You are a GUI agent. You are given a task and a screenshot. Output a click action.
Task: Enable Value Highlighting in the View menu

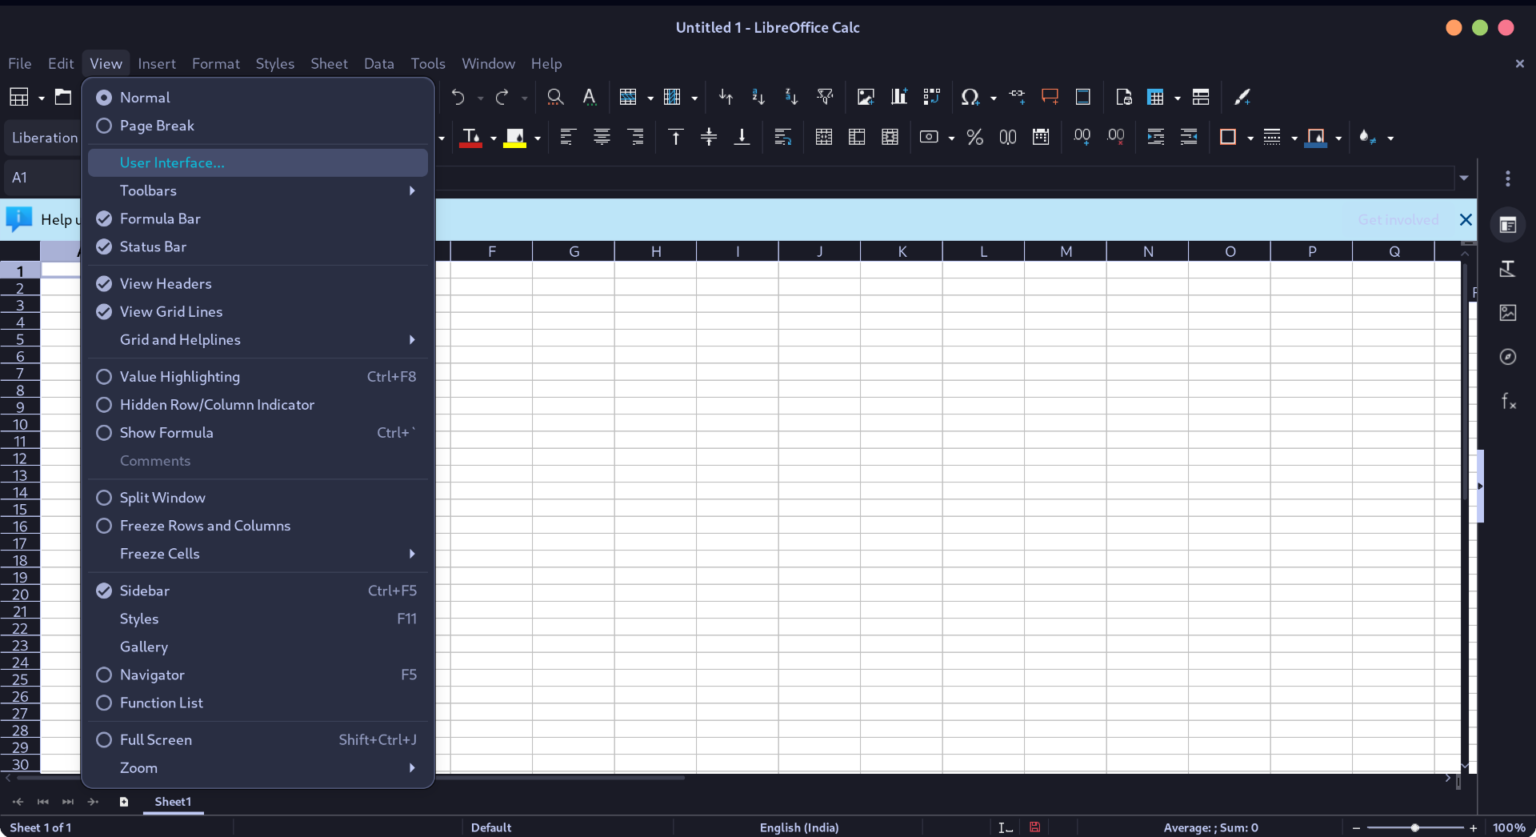[x=179, y=376]
